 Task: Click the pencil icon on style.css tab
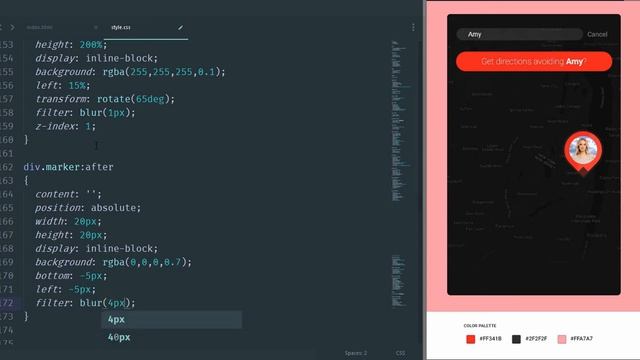click(180, 27)
